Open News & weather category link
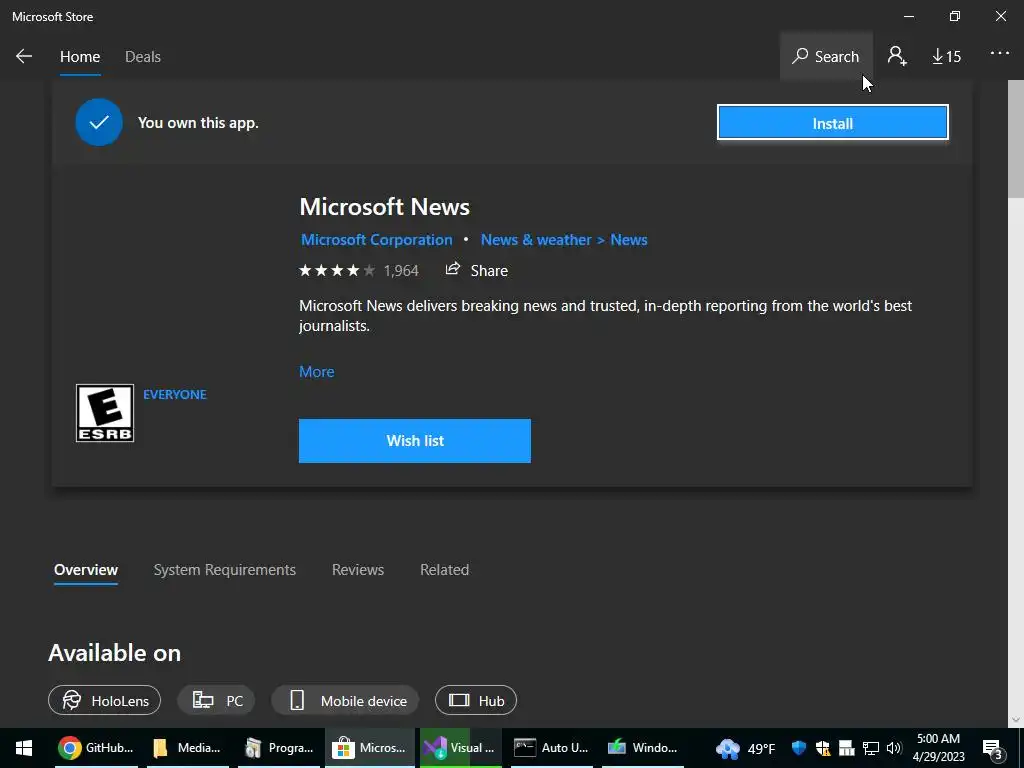The width and height of the screenshot is (1024, 768). tap(536, 240)
